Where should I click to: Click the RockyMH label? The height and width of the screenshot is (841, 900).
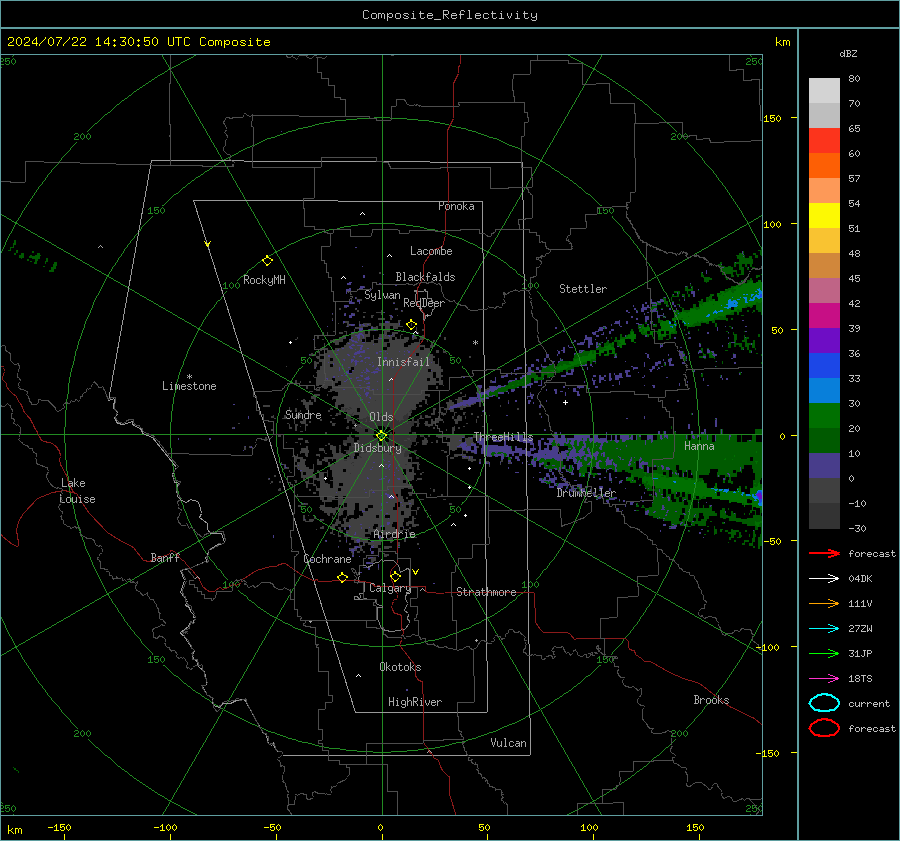(x=264, y=280)
